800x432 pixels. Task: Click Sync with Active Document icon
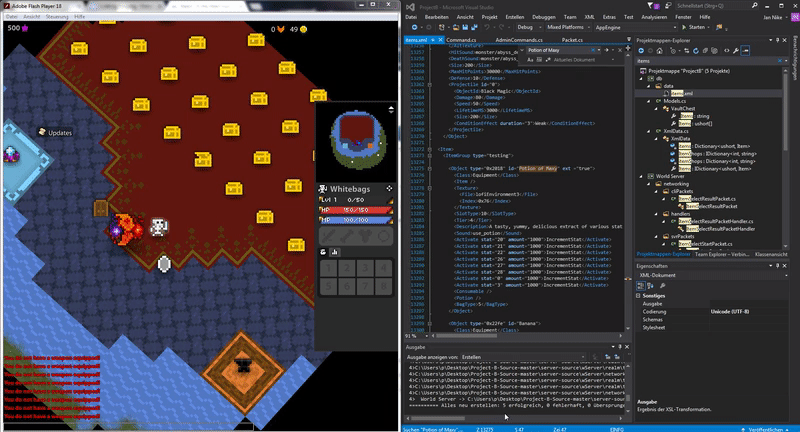tap(686, 50)
